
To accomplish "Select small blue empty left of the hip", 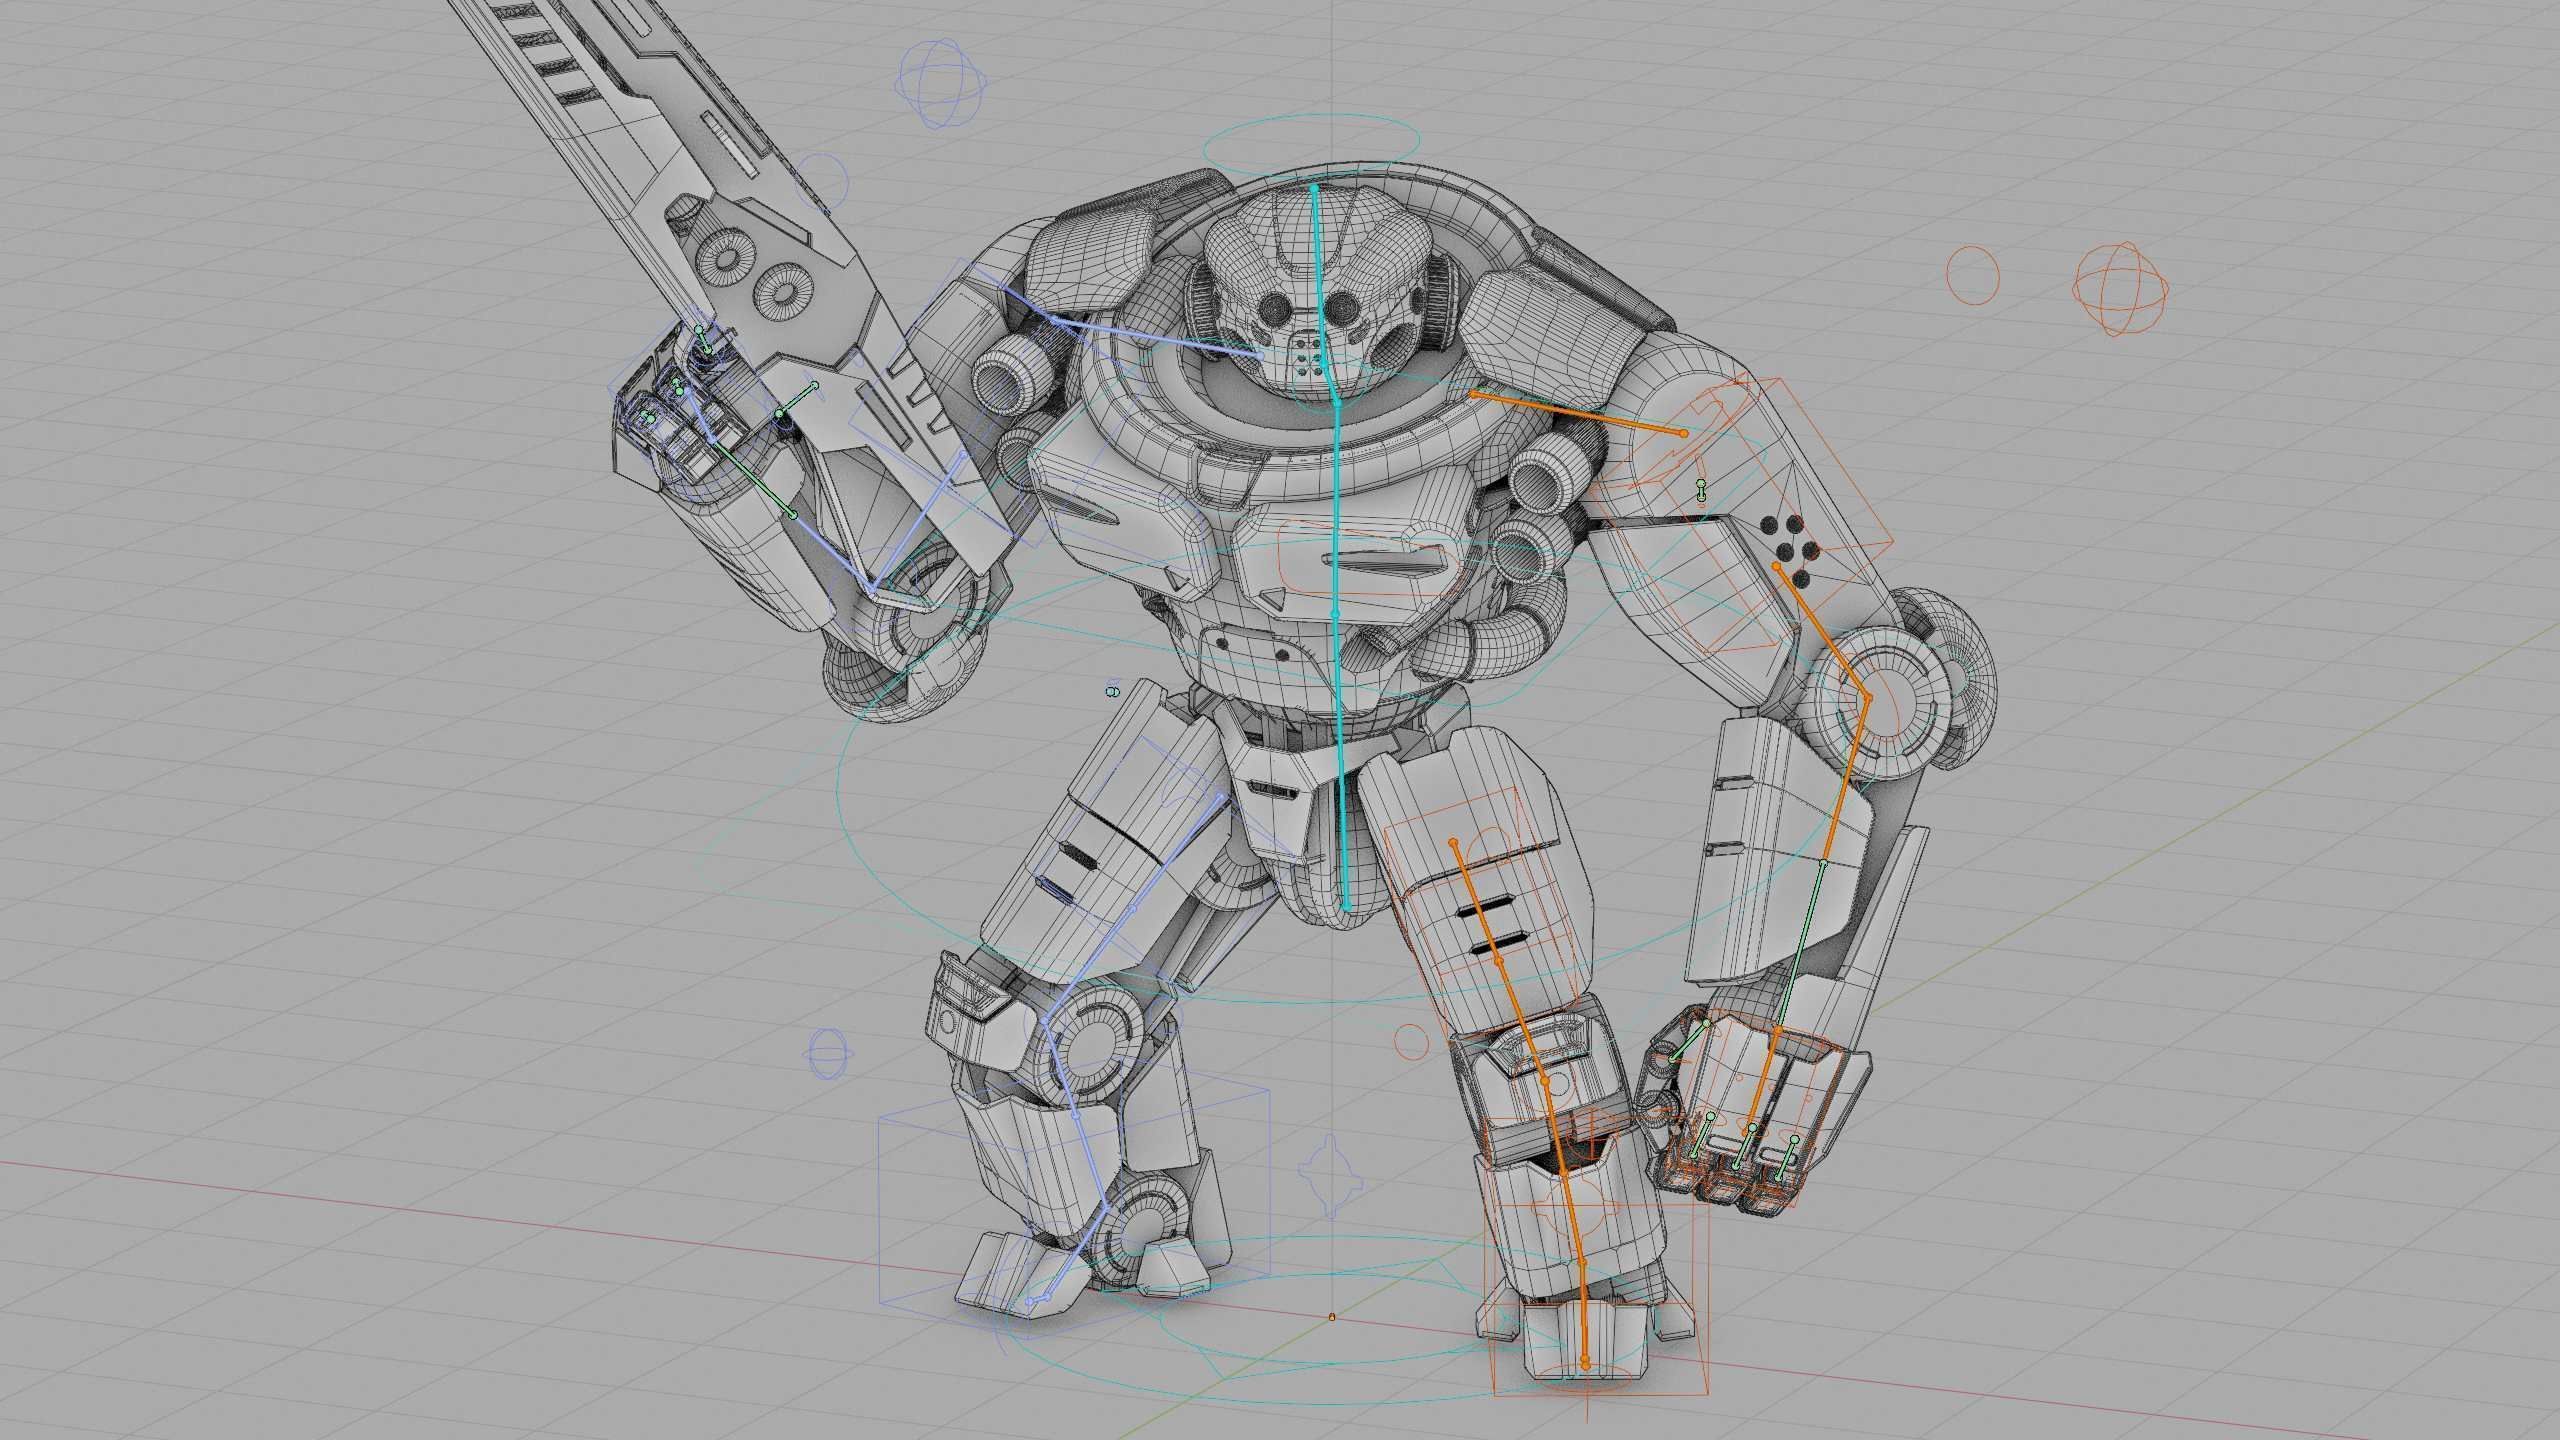I will pos(1113,691).
